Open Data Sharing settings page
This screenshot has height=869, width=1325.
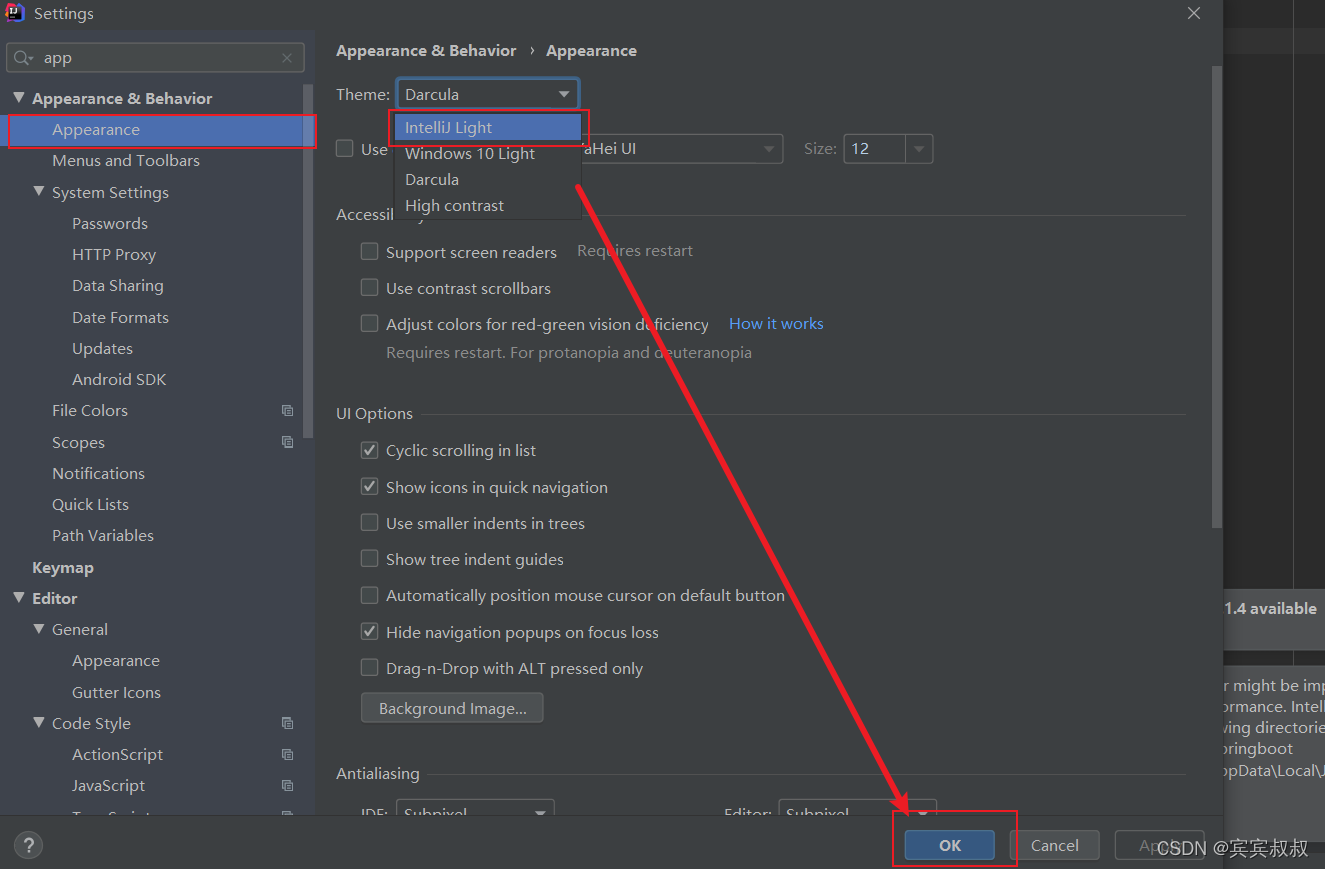(118, 285)
